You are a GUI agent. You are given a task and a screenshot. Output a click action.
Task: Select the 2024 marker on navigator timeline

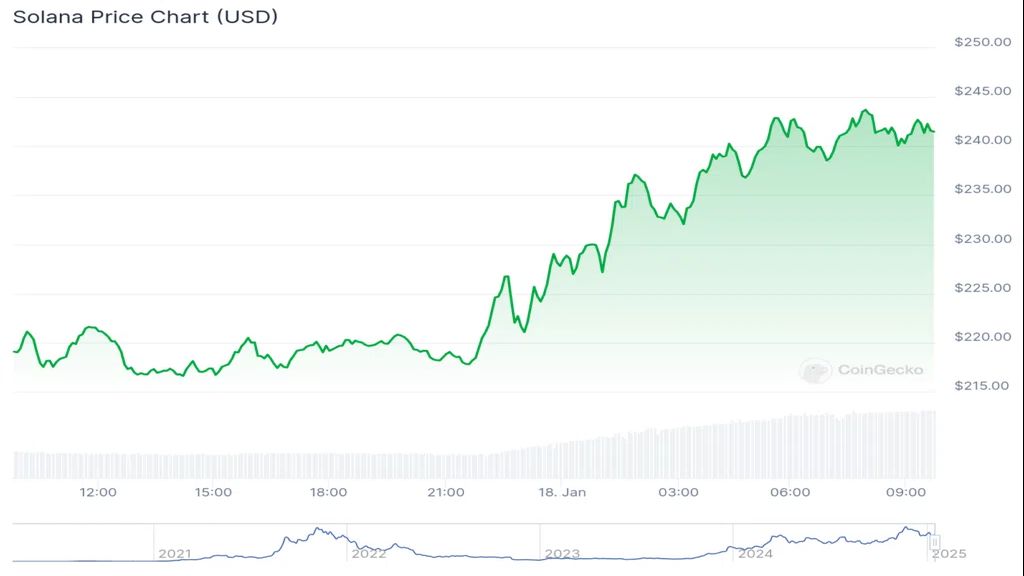pyautogui.click(x=756, y=554)
